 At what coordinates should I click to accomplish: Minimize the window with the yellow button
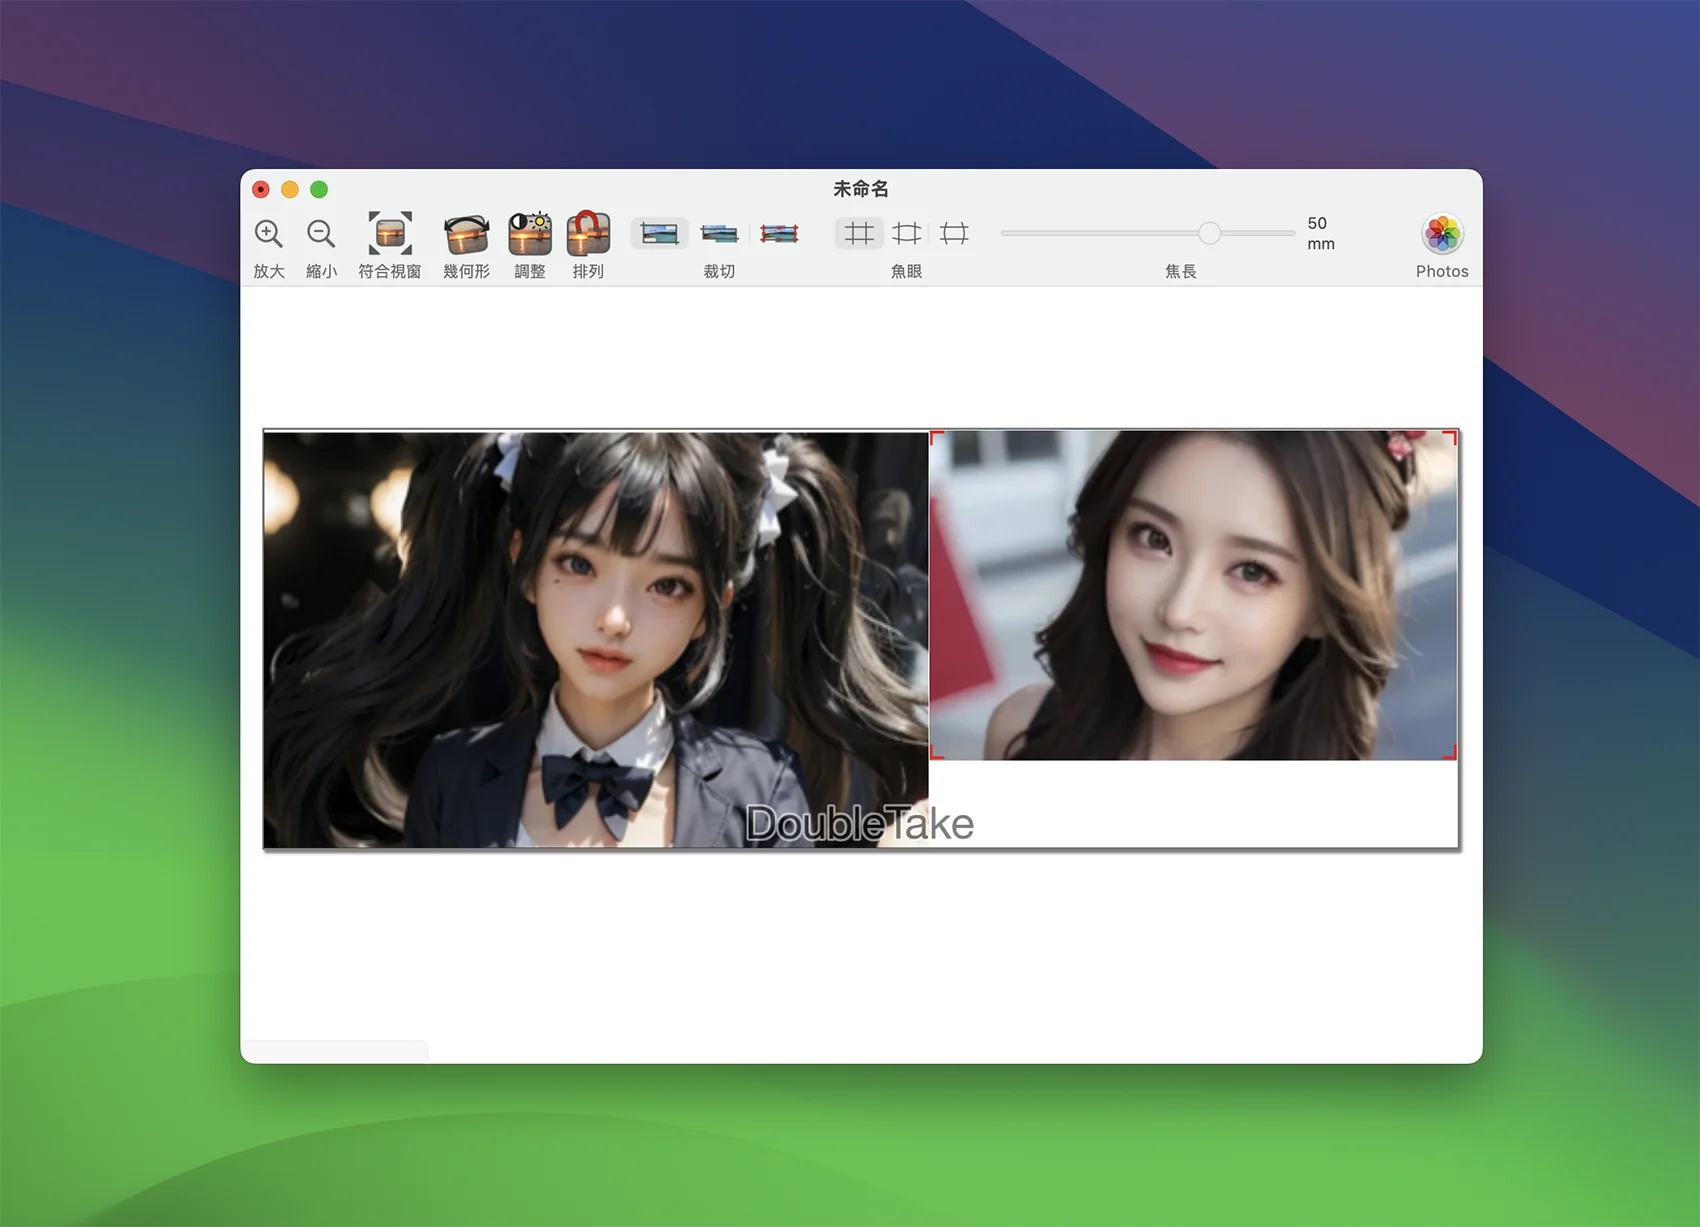click(290, 189)
